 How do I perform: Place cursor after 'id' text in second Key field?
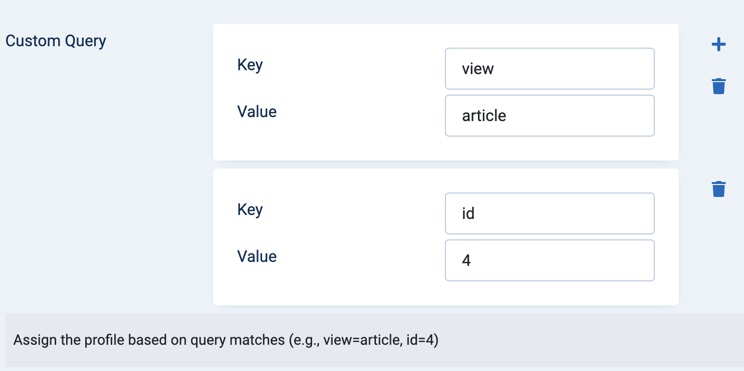click(476, 214)
